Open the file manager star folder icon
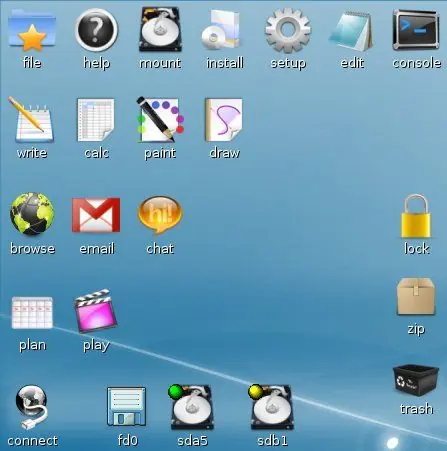 pyautogui.click(x=32, y=30)
